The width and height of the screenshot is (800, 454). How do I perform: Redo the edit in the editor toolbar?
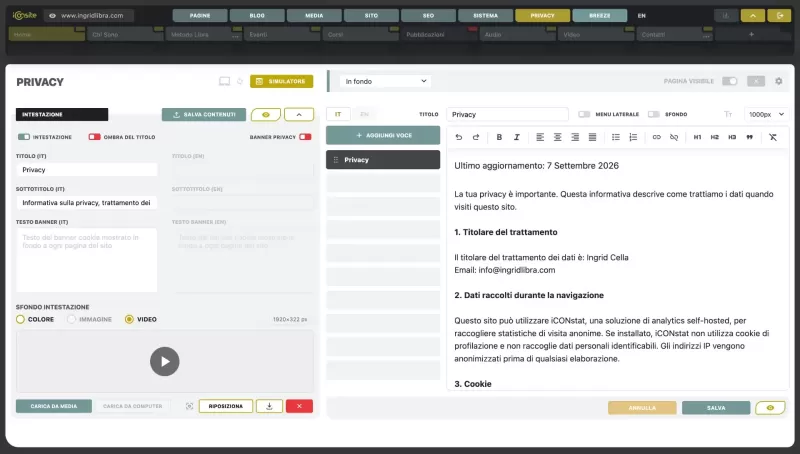coord(476,137)
